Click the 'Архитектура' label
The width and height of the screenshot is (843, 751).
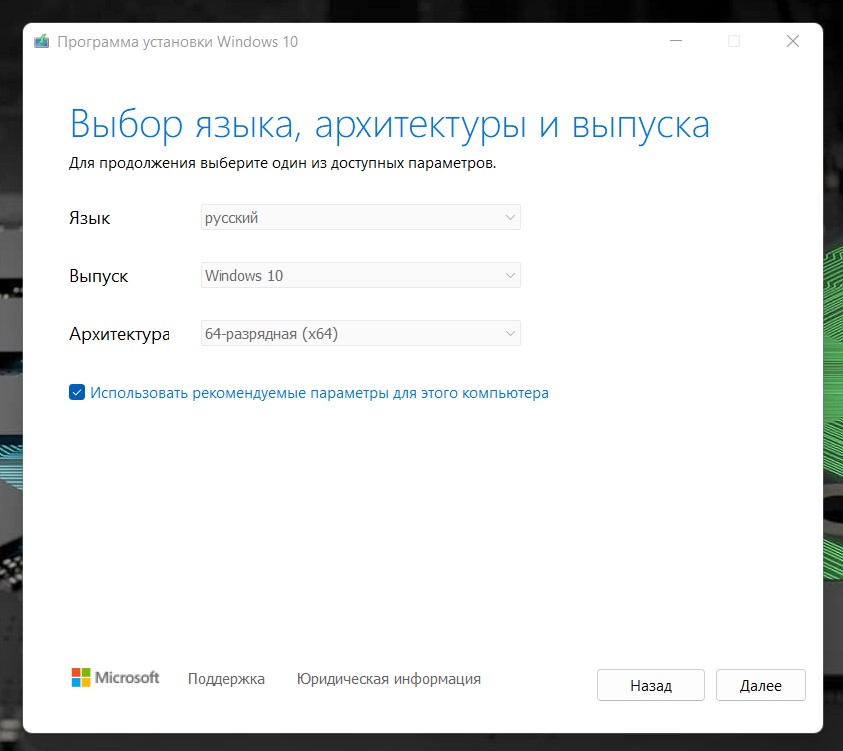(119, 334)
